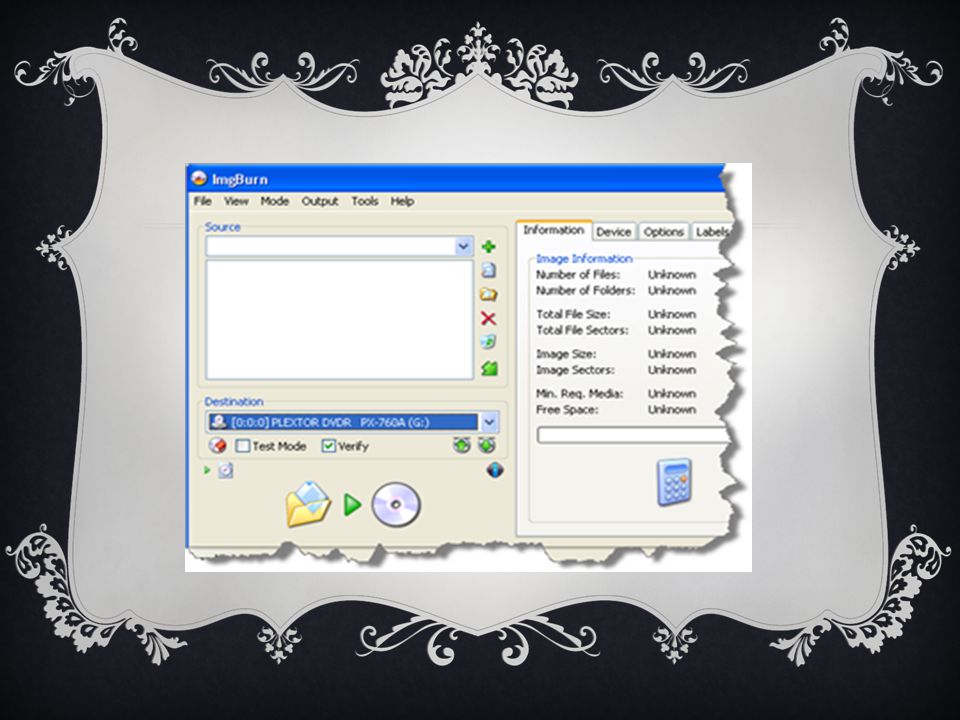Click the erase disc icon beside Test Mode
The height and width of the screenshot is (720, 960).
tap(217, 446)
